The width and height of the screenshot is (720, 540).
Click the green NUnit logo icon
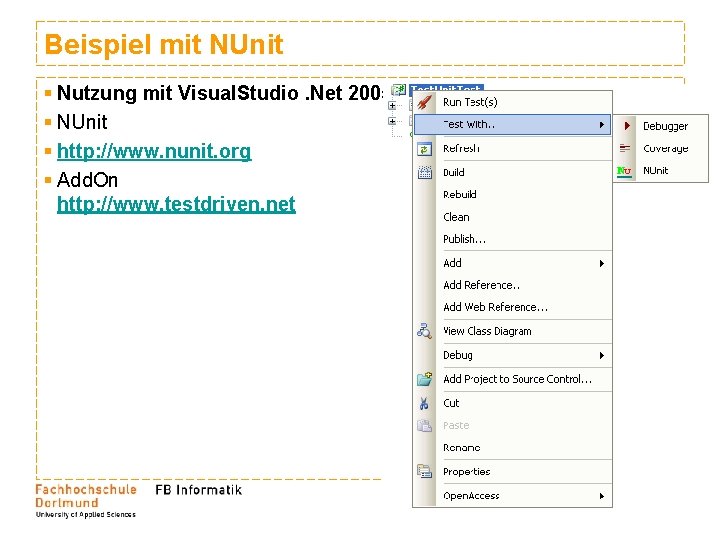[624, 171]
